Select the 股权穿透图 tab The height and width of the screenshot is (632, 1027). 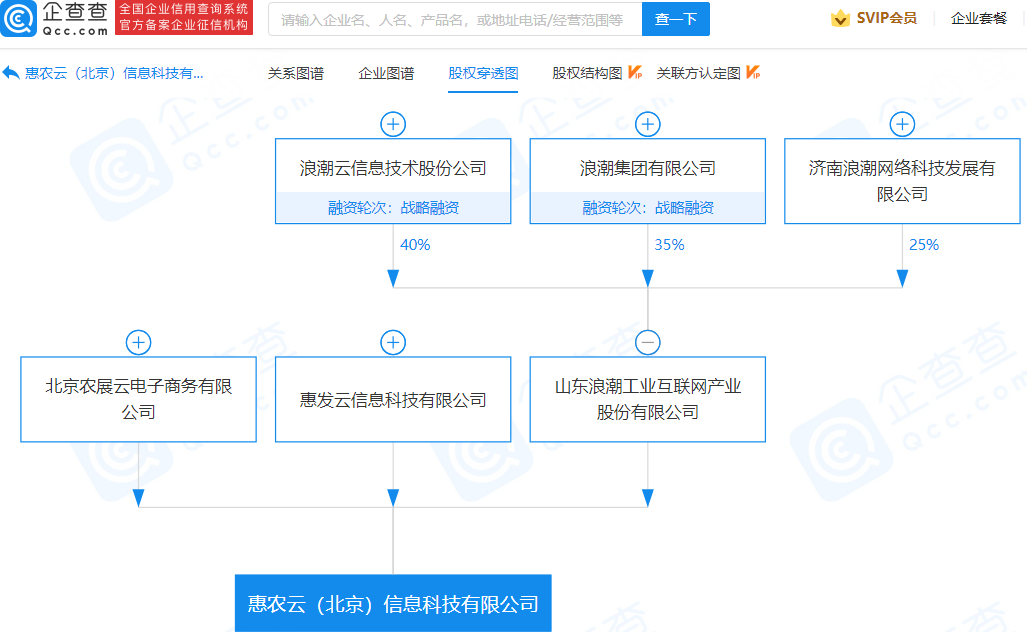click(483, 73)
